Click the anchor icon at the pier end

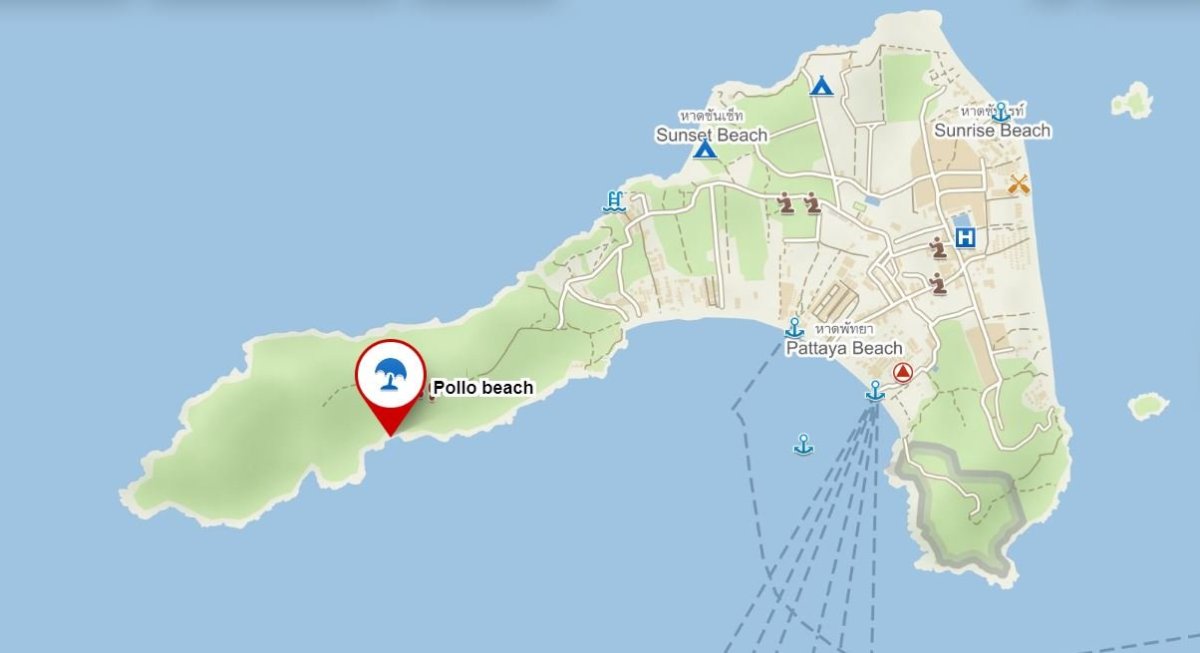(x=875, y=391)
